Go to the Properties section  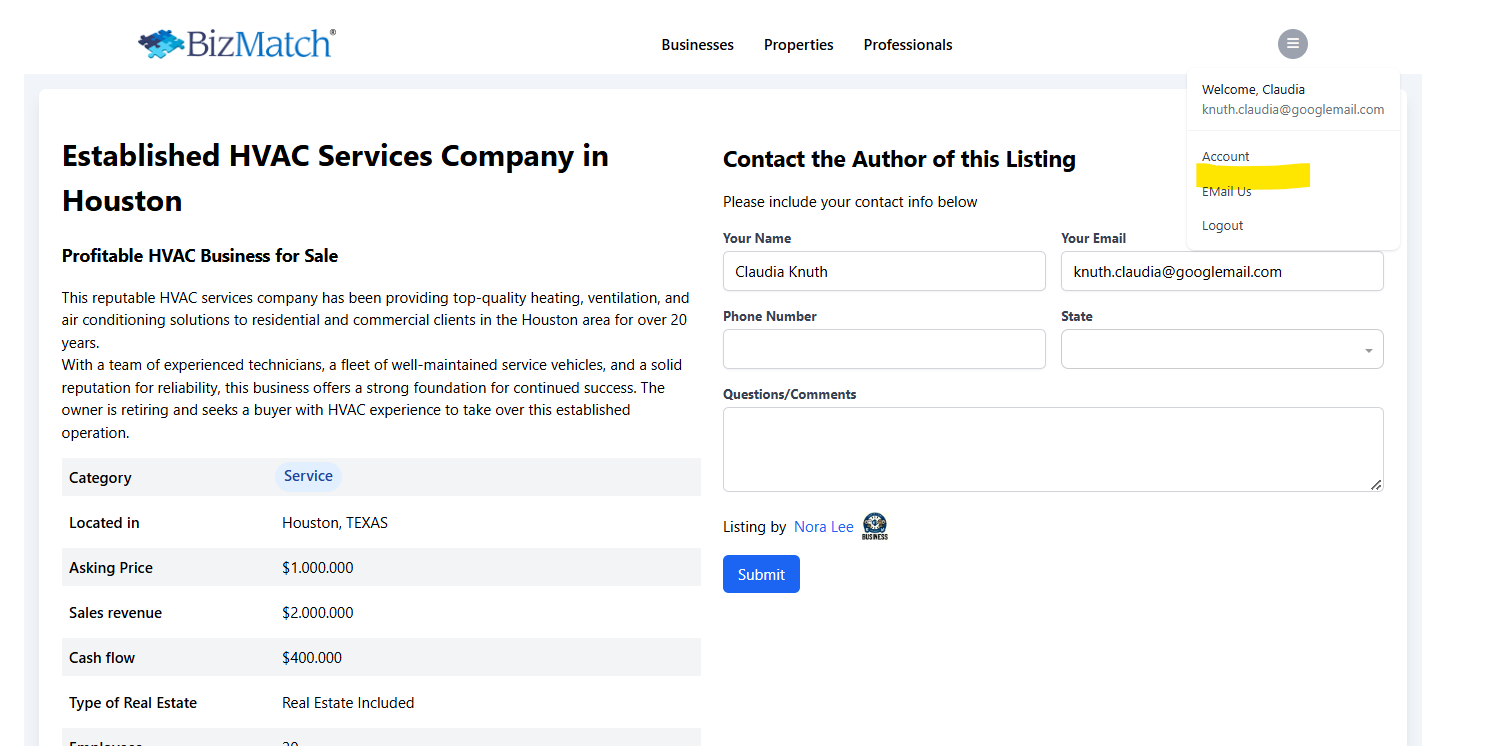pyautogui.click(x=798, y=45)
